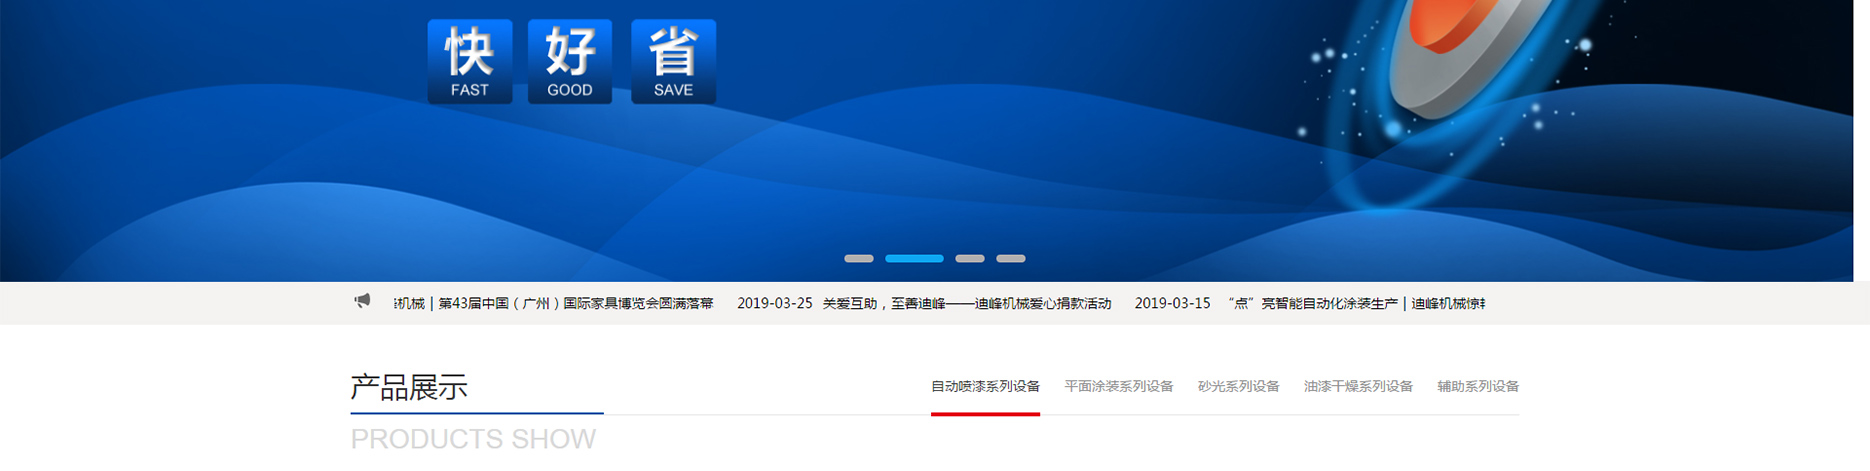Click the 快 FAST tile in banner
The image size is (1870, 471).
469,62
